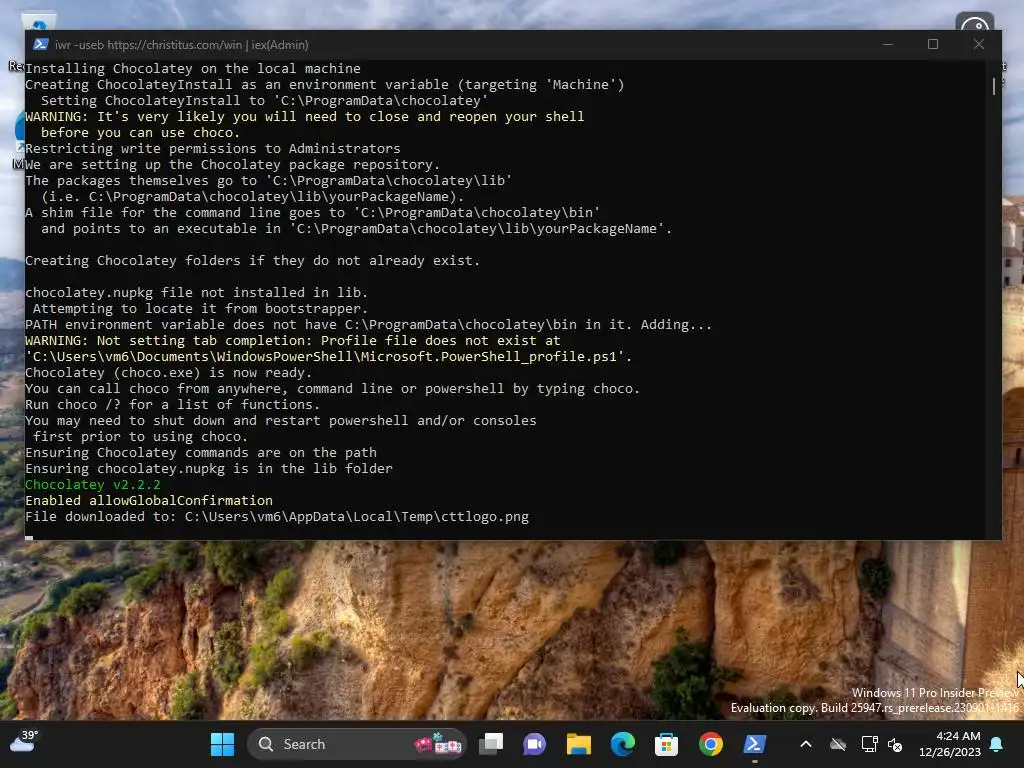Image resolution: width=1024 pixels, height=768 pixels.
Task: Select the running PowerShell taskbar icon
Action: tap(754, 744)
